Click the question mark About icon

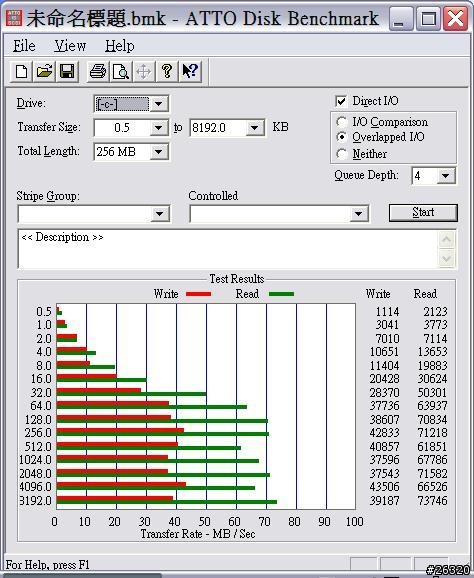coord(167,71)
